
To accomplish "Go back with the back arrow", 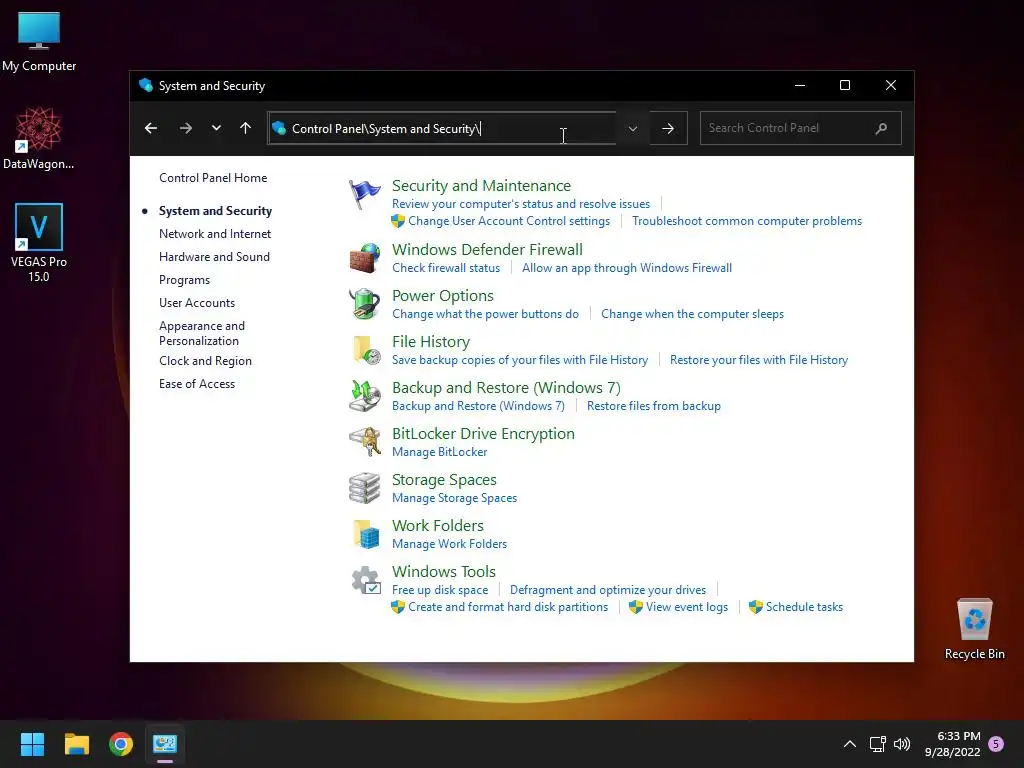I will point(151,128).
